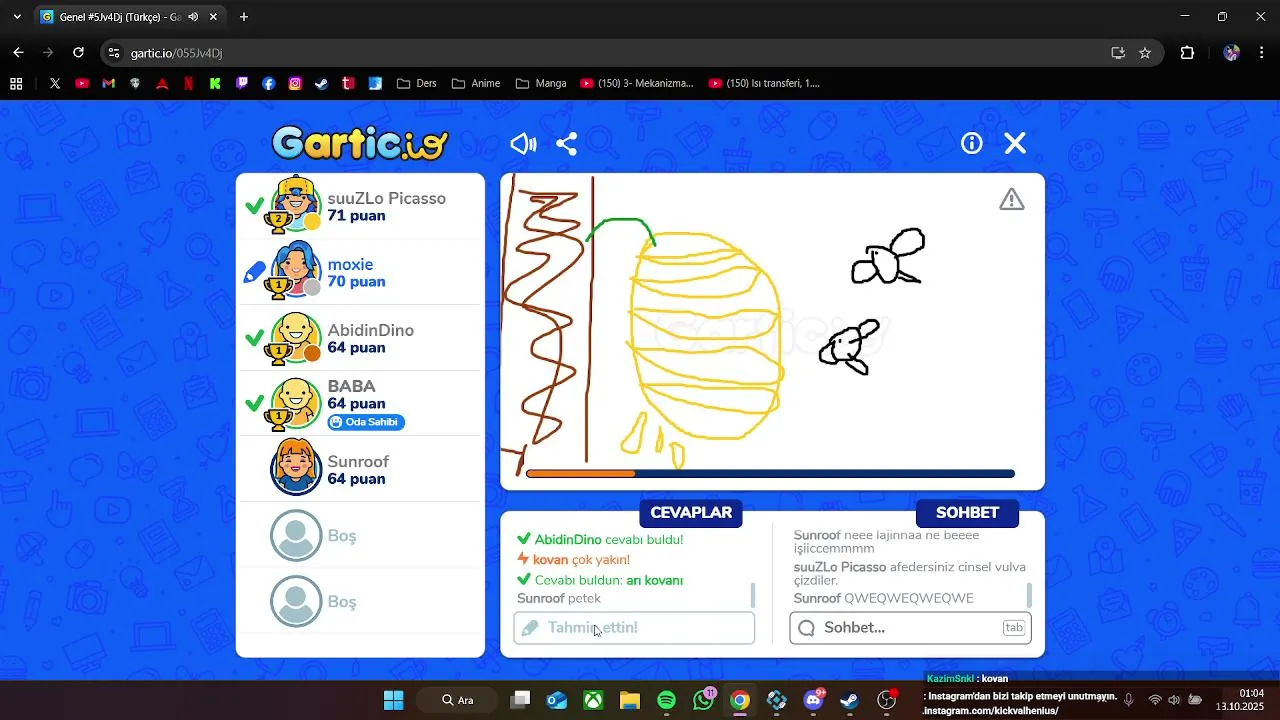Click the empty Boş player slot below Sunroof
Image resolution: width=1280 pixels, height=720 pixels.
[x=360, y=536]
